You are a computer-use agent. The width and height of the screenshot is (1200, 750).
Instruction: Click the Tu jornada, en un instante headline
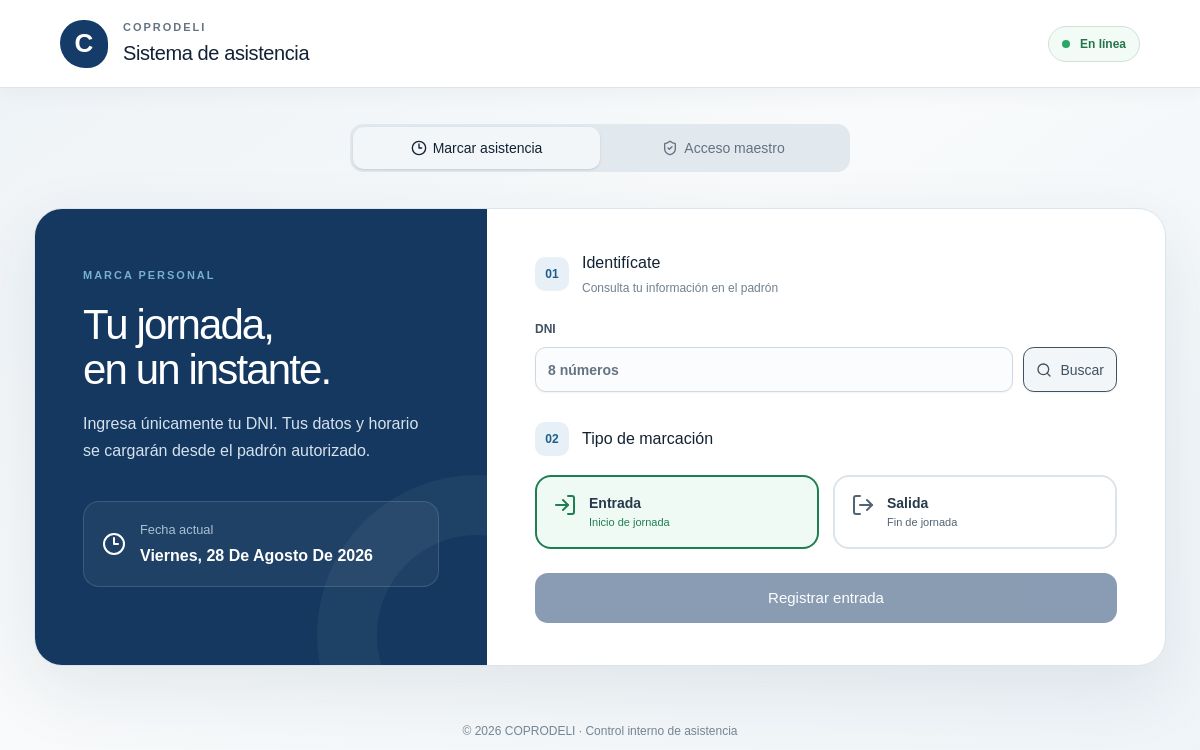tap(207, 347)
